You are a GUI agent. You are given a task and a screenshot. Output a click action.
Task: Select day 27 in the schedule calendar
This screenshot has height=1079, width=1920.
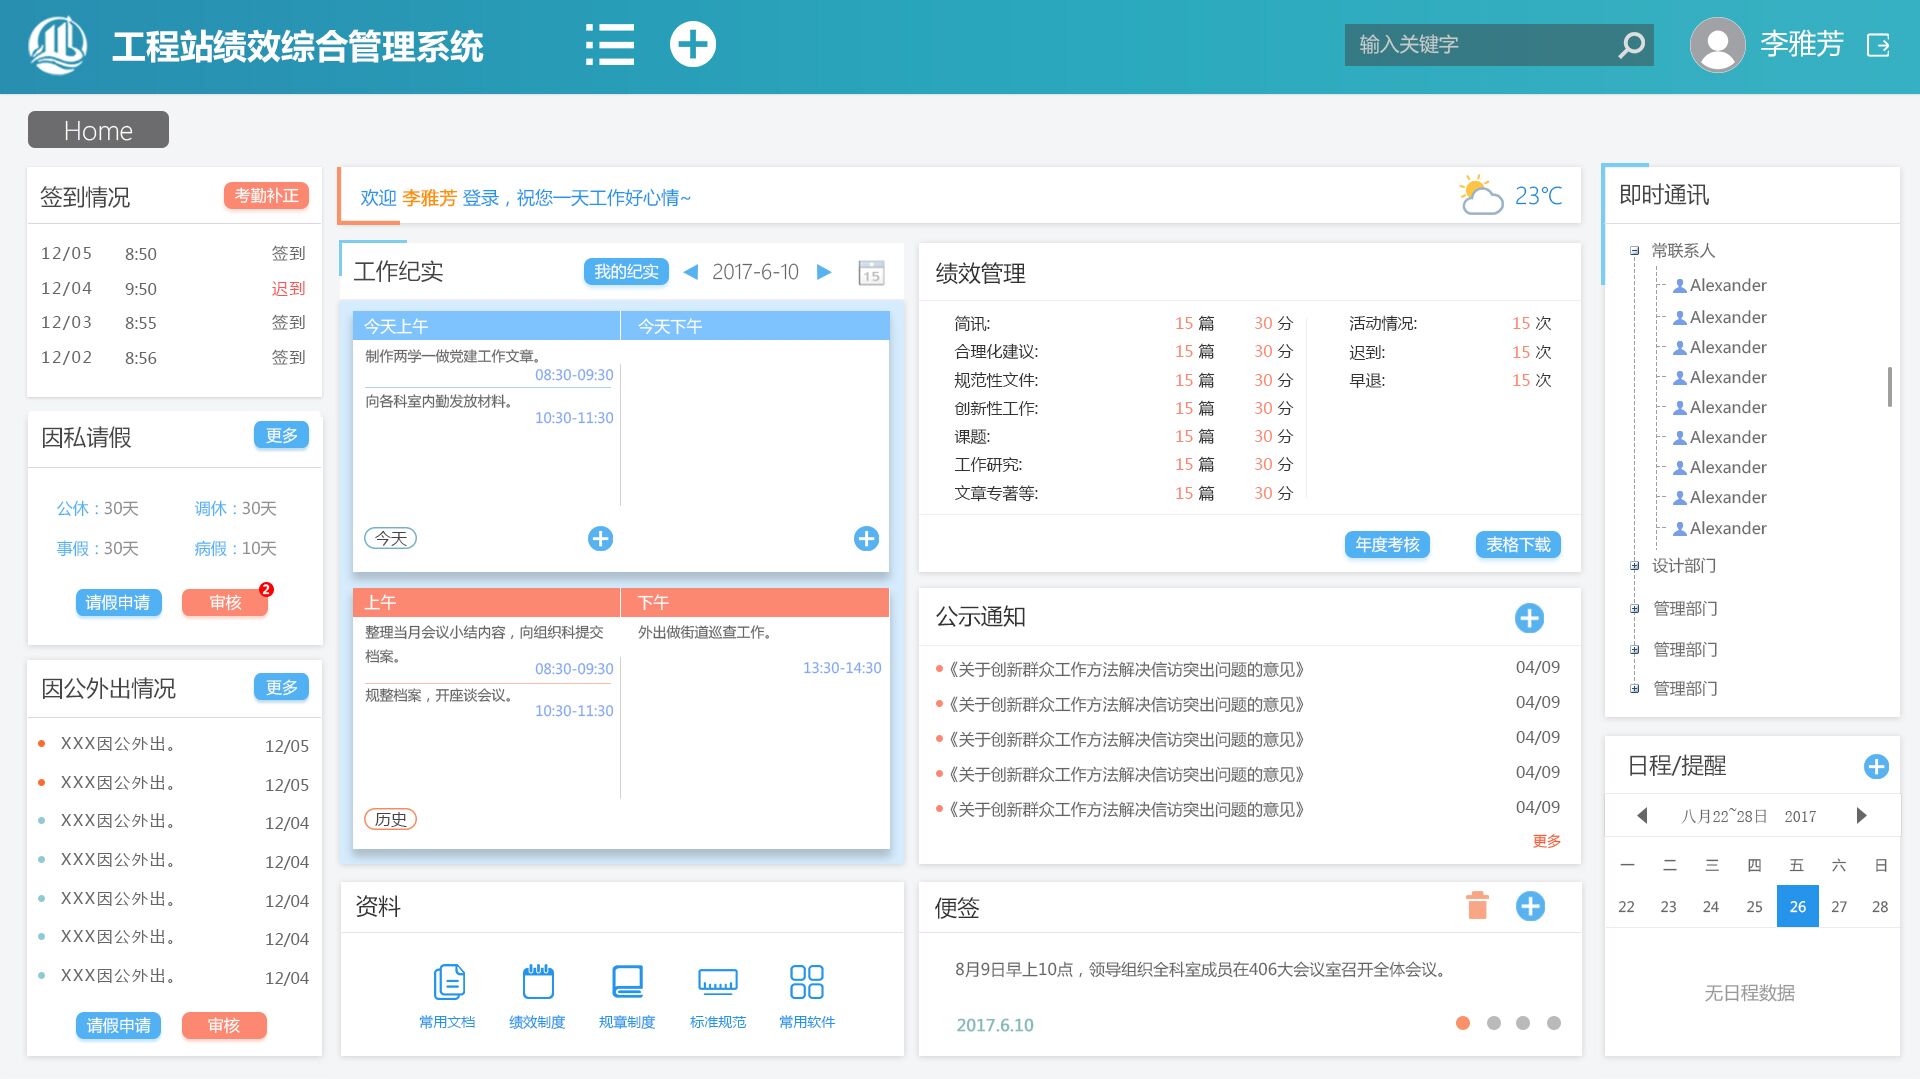tap(1839, 907)
